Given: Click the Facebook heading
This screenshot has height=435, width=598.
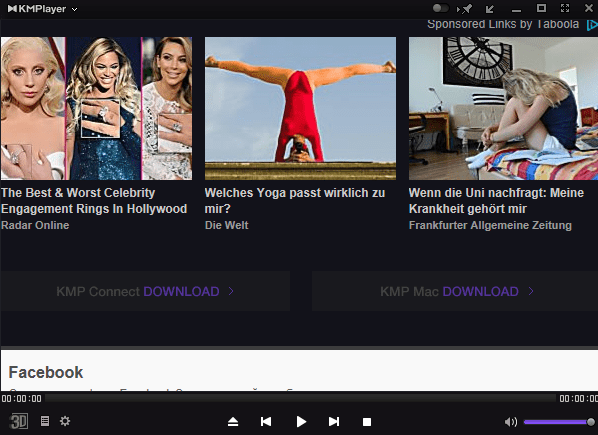Looking at the screenshot, I should pos(46,372).
